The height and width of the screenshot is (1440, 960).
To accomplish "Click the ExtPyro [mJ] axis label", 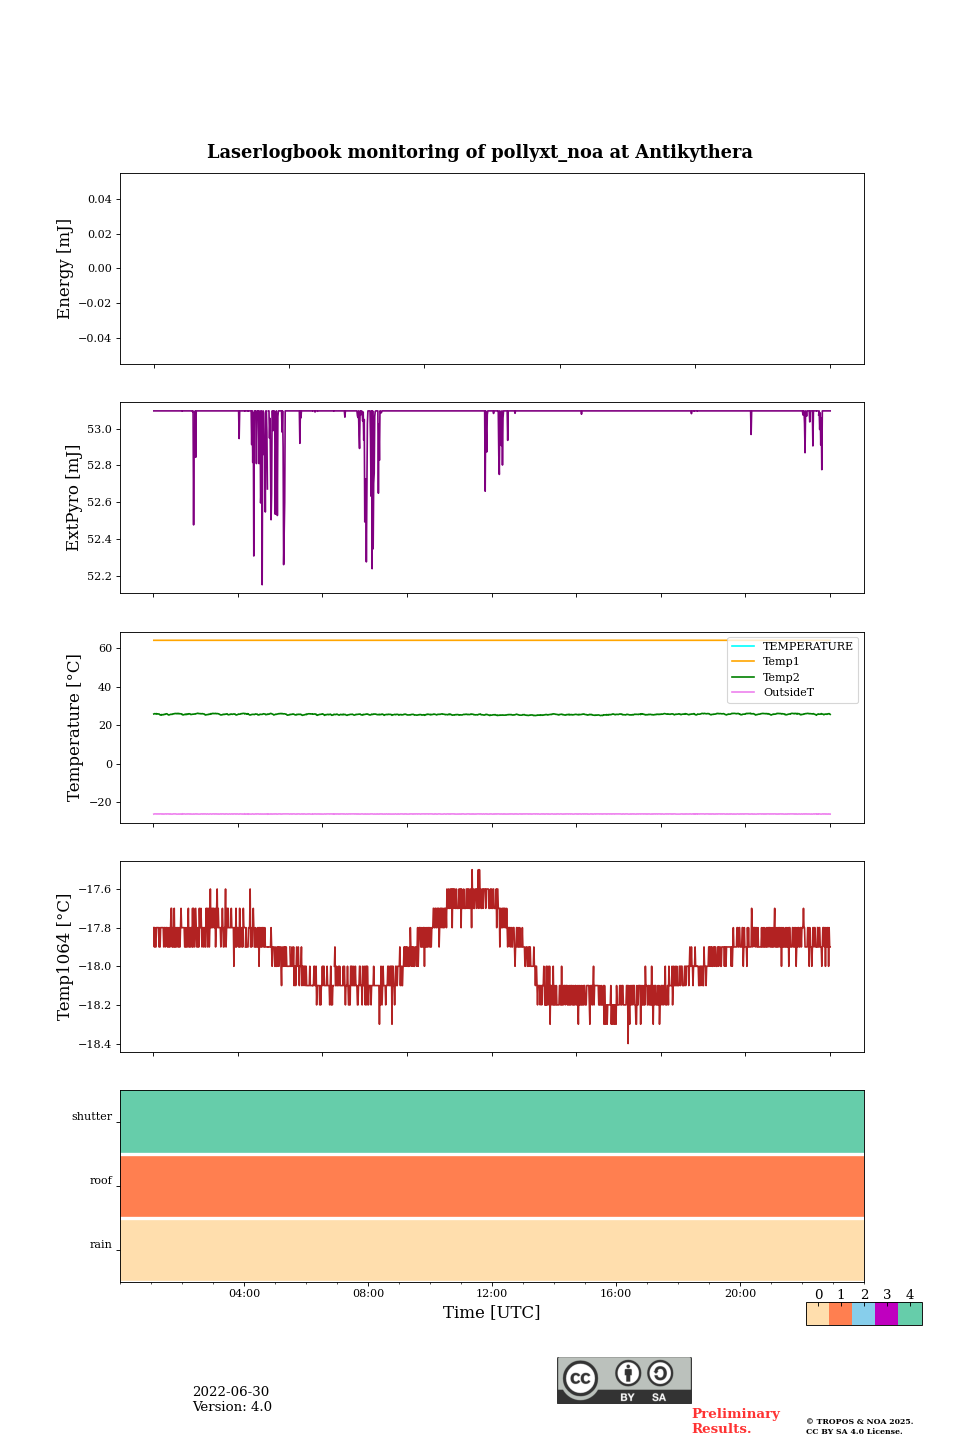I will click(73, 498).
